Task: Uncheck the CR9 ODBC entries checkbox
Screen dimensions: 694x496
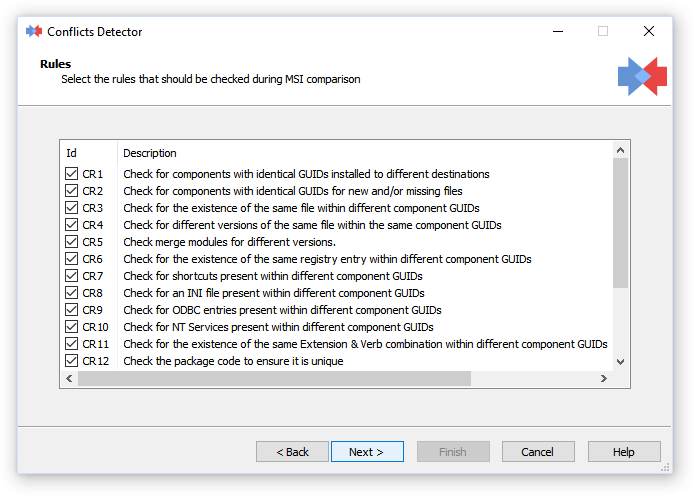Action: pyautogui.click(x=71, y=310)
